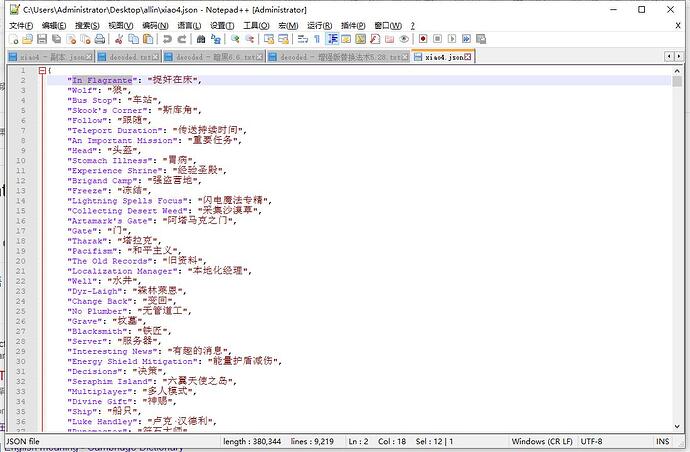Click the scrollbar down arrow in the editor
This screenshot has height=452, width=690.
[x=677, y=426]
